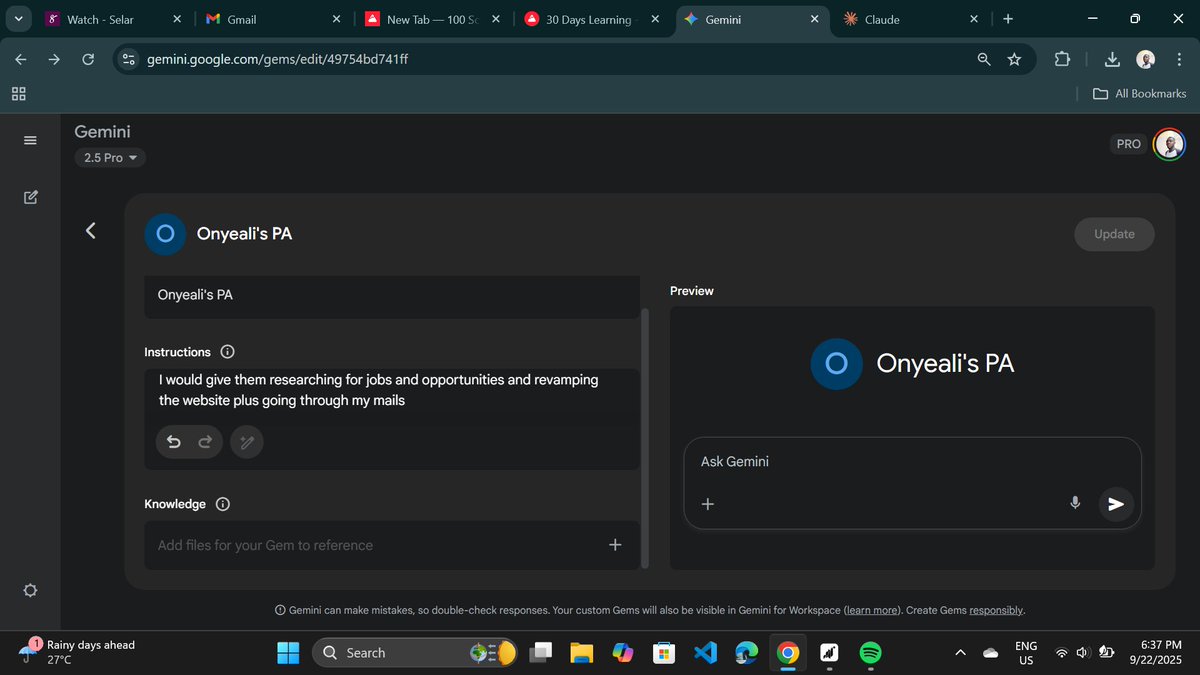Click the PRO badge
Viewport: 1200px width, 675px height.
coord(1129,144)
